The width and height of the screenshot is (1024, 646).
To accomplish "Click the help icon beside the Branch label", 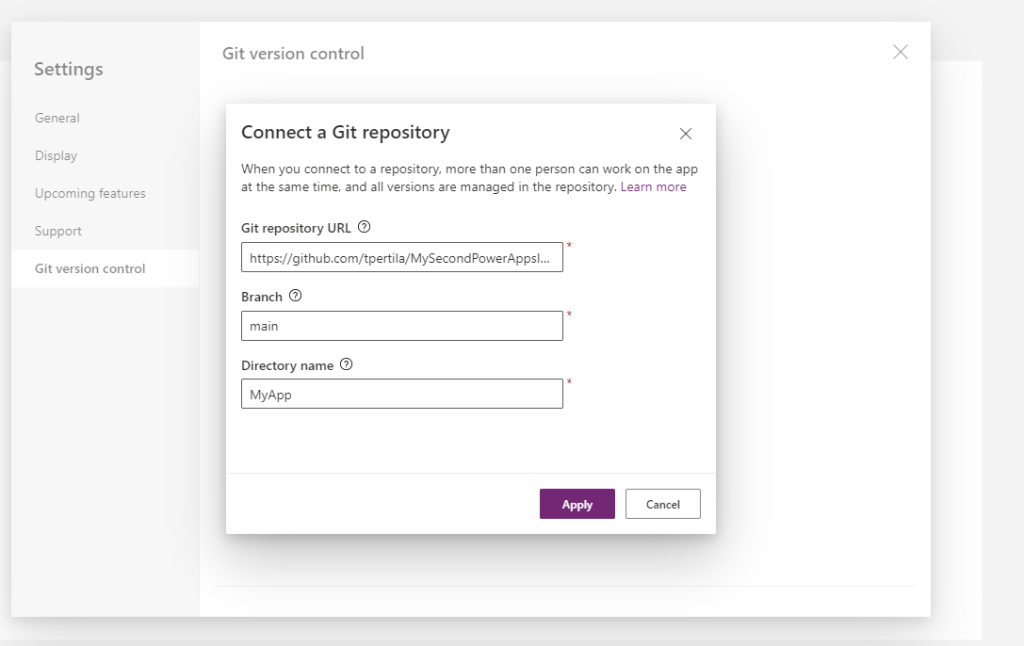I will 295,296.
